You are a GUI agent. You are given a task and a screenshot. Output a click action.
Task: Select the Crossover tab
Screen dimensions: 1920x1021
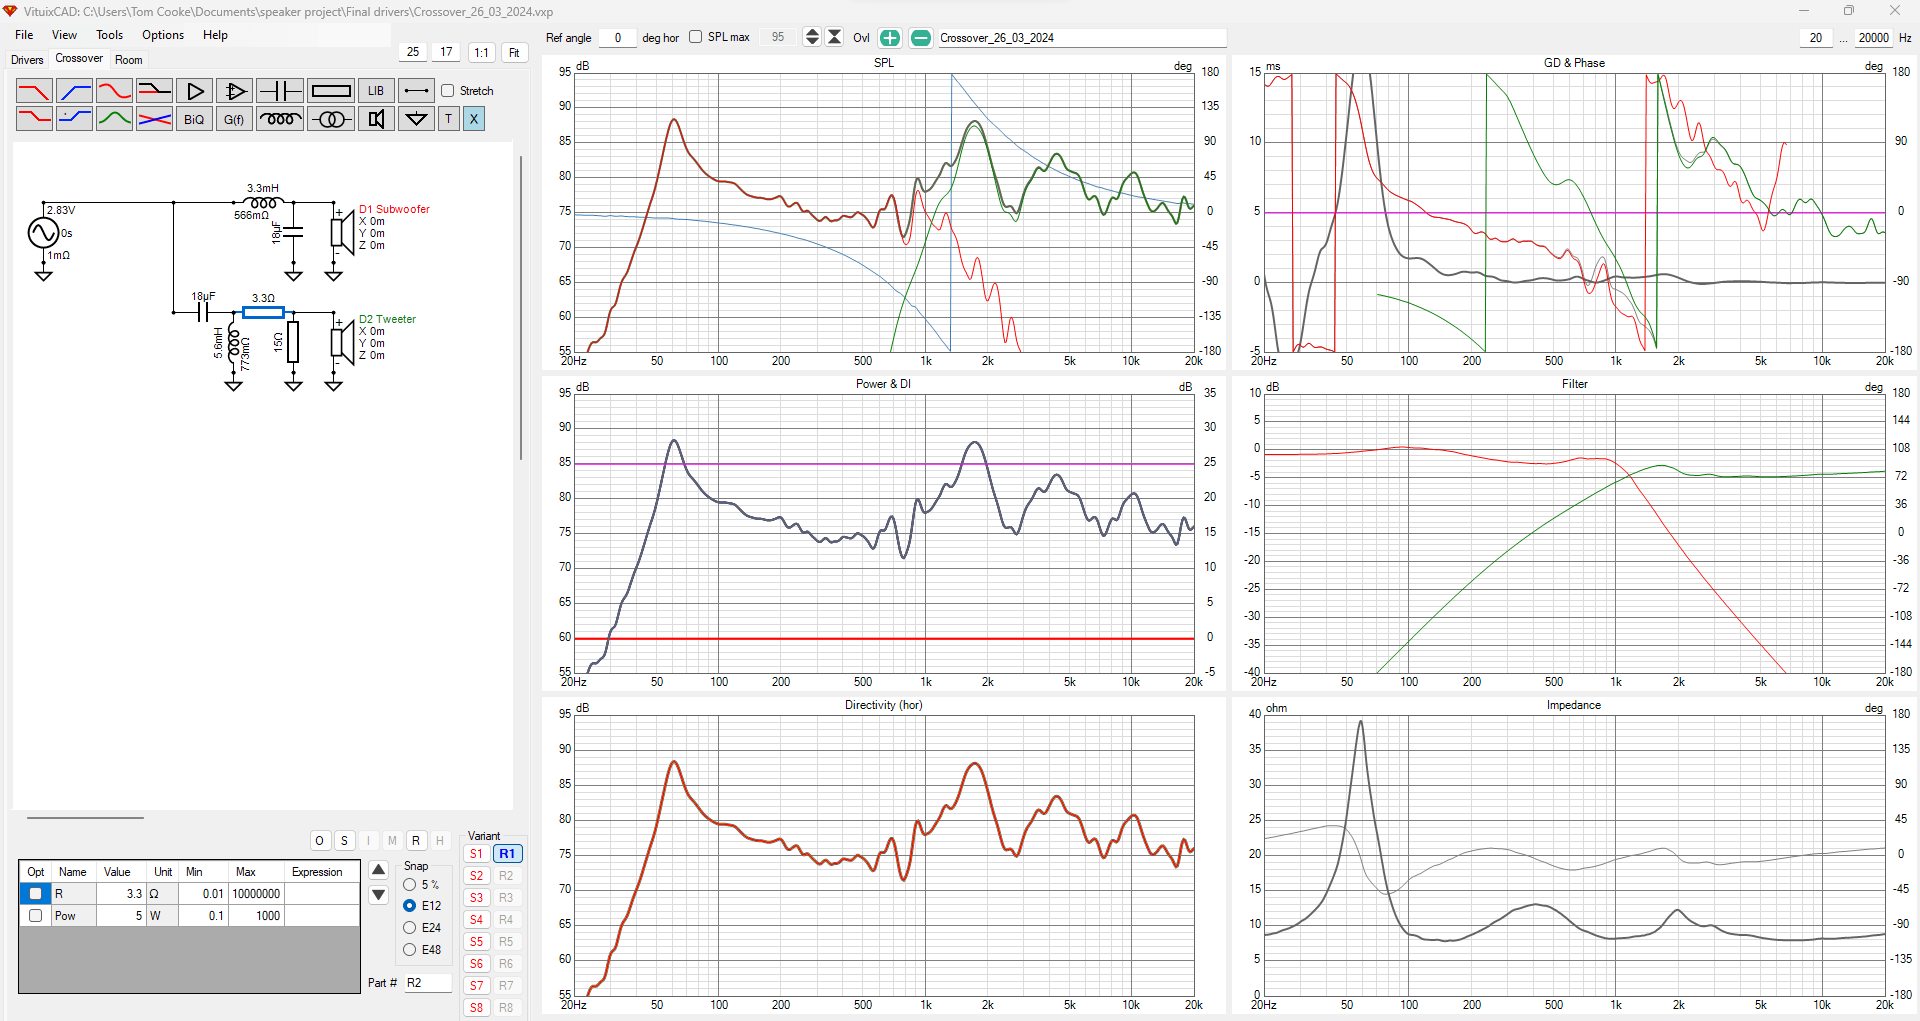(79, 58)
